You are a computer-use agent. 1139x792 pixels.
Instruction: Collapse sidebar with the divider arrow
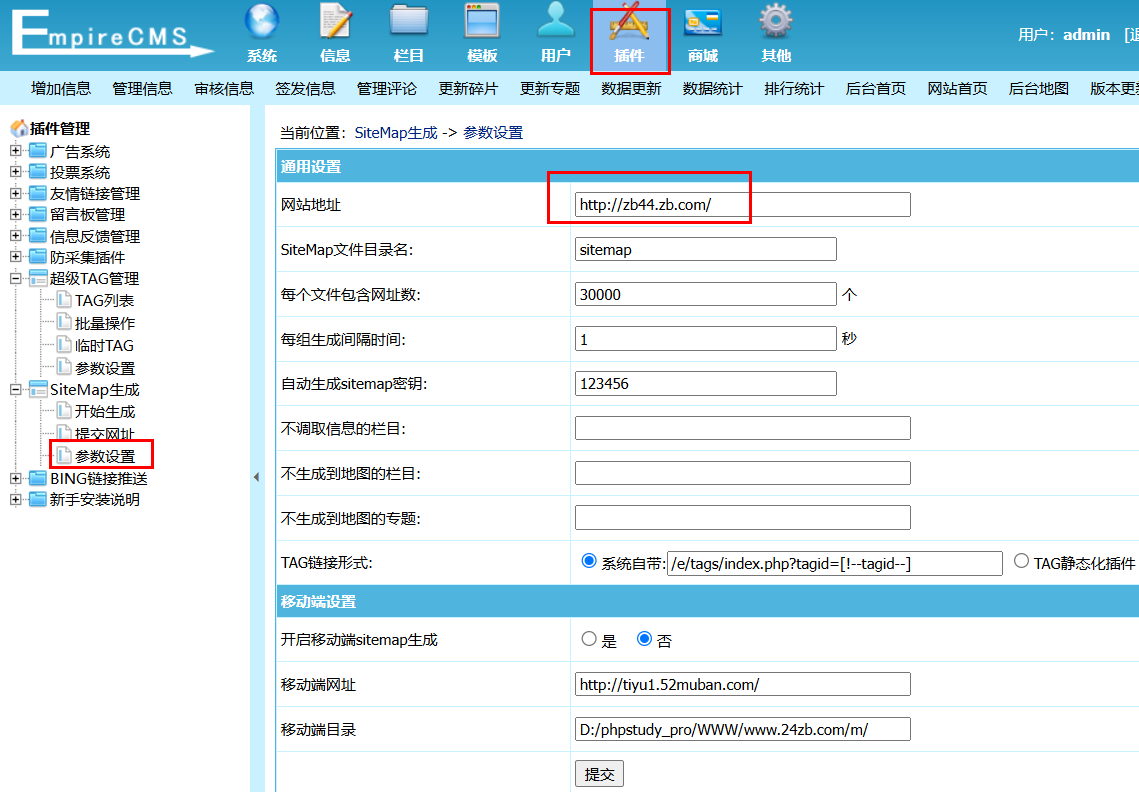point(256,477)
